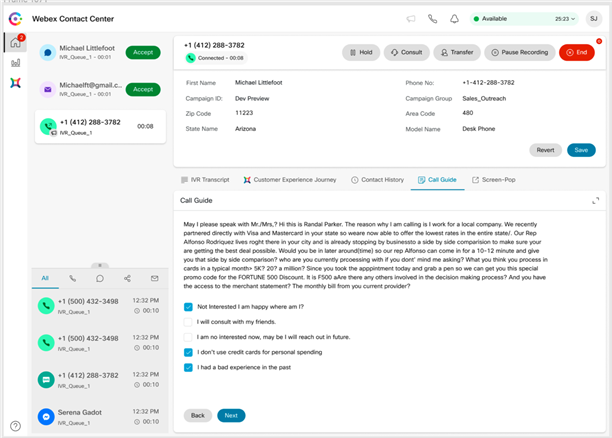Click the Back button in Call Guide
The width and height of the screenshot is (612, 438).
[x=198, y=415]
